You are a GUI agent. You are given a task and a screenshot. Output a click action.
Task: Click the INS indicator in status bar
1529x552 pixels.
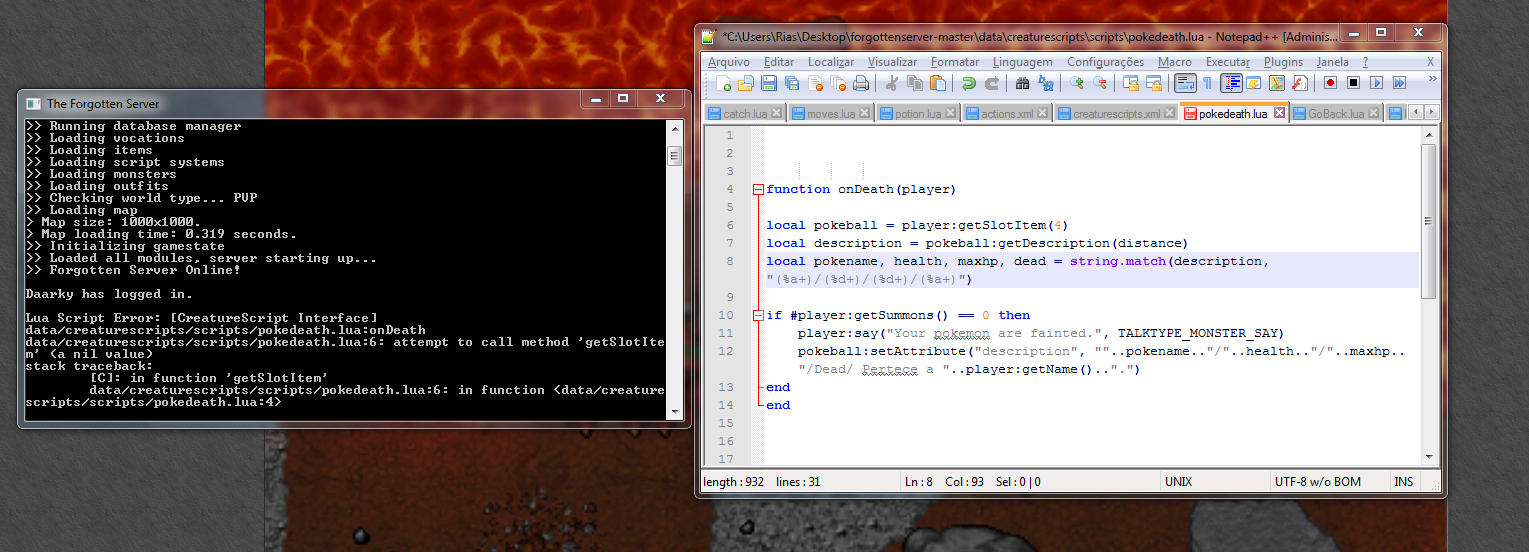click(1404, 482)
